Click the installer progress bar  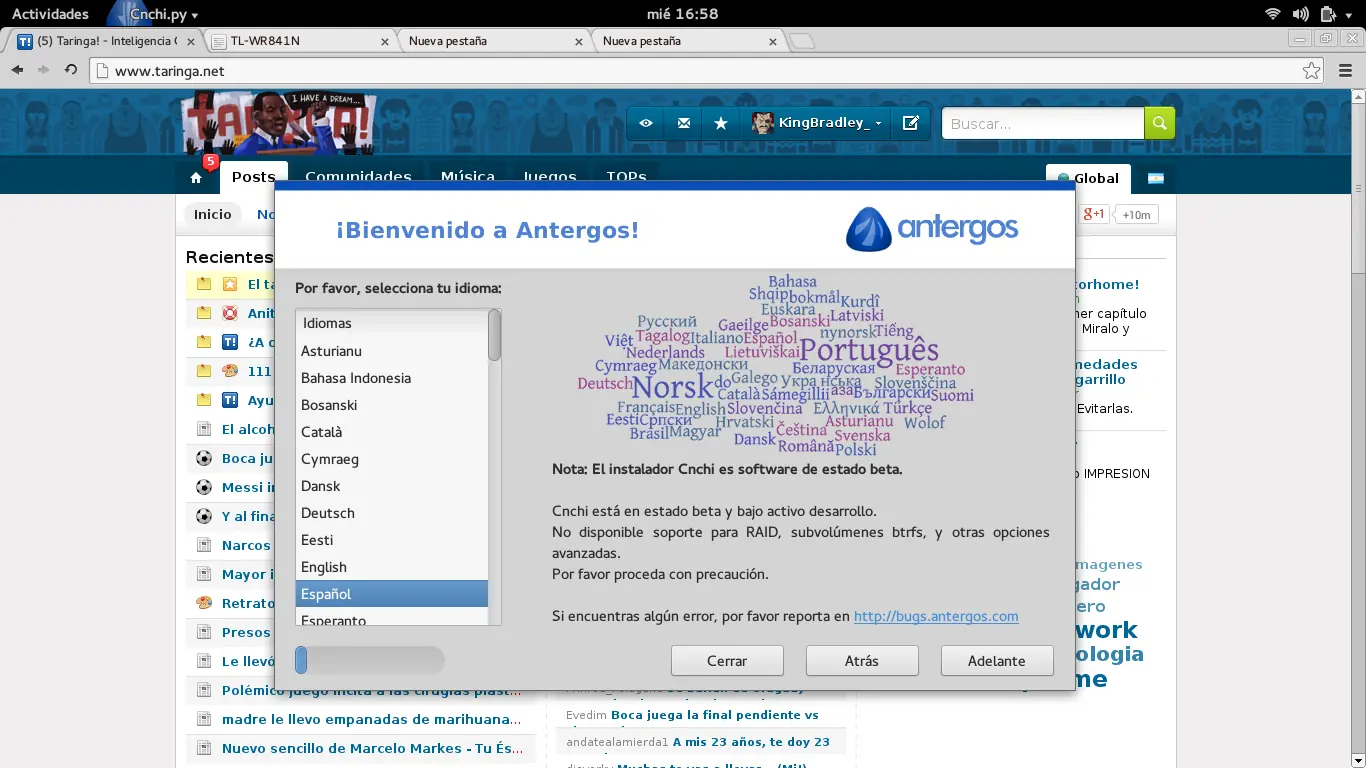tap(370, 660)
